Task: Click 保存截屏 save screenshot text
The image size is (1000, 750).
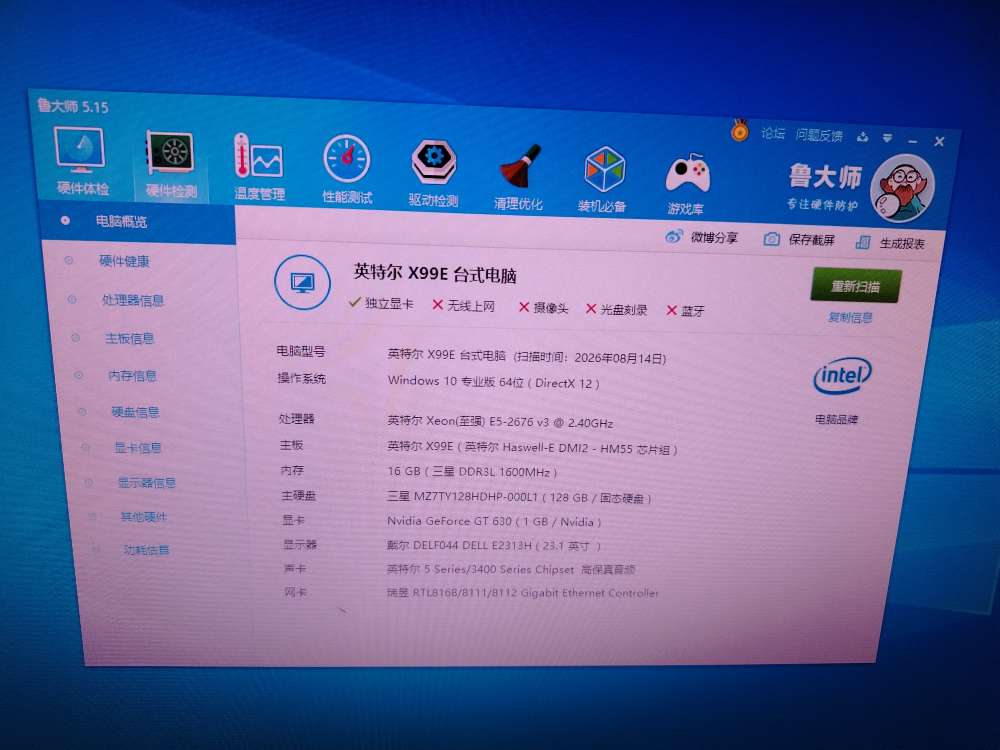Action: (x=811, y=240)
